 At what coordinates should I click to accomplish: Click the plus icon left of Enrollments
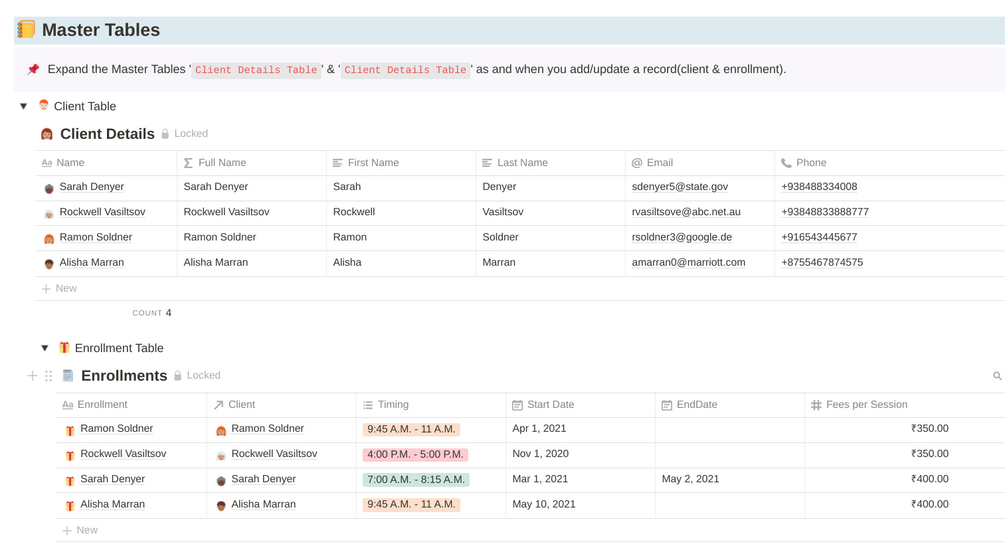32,375
